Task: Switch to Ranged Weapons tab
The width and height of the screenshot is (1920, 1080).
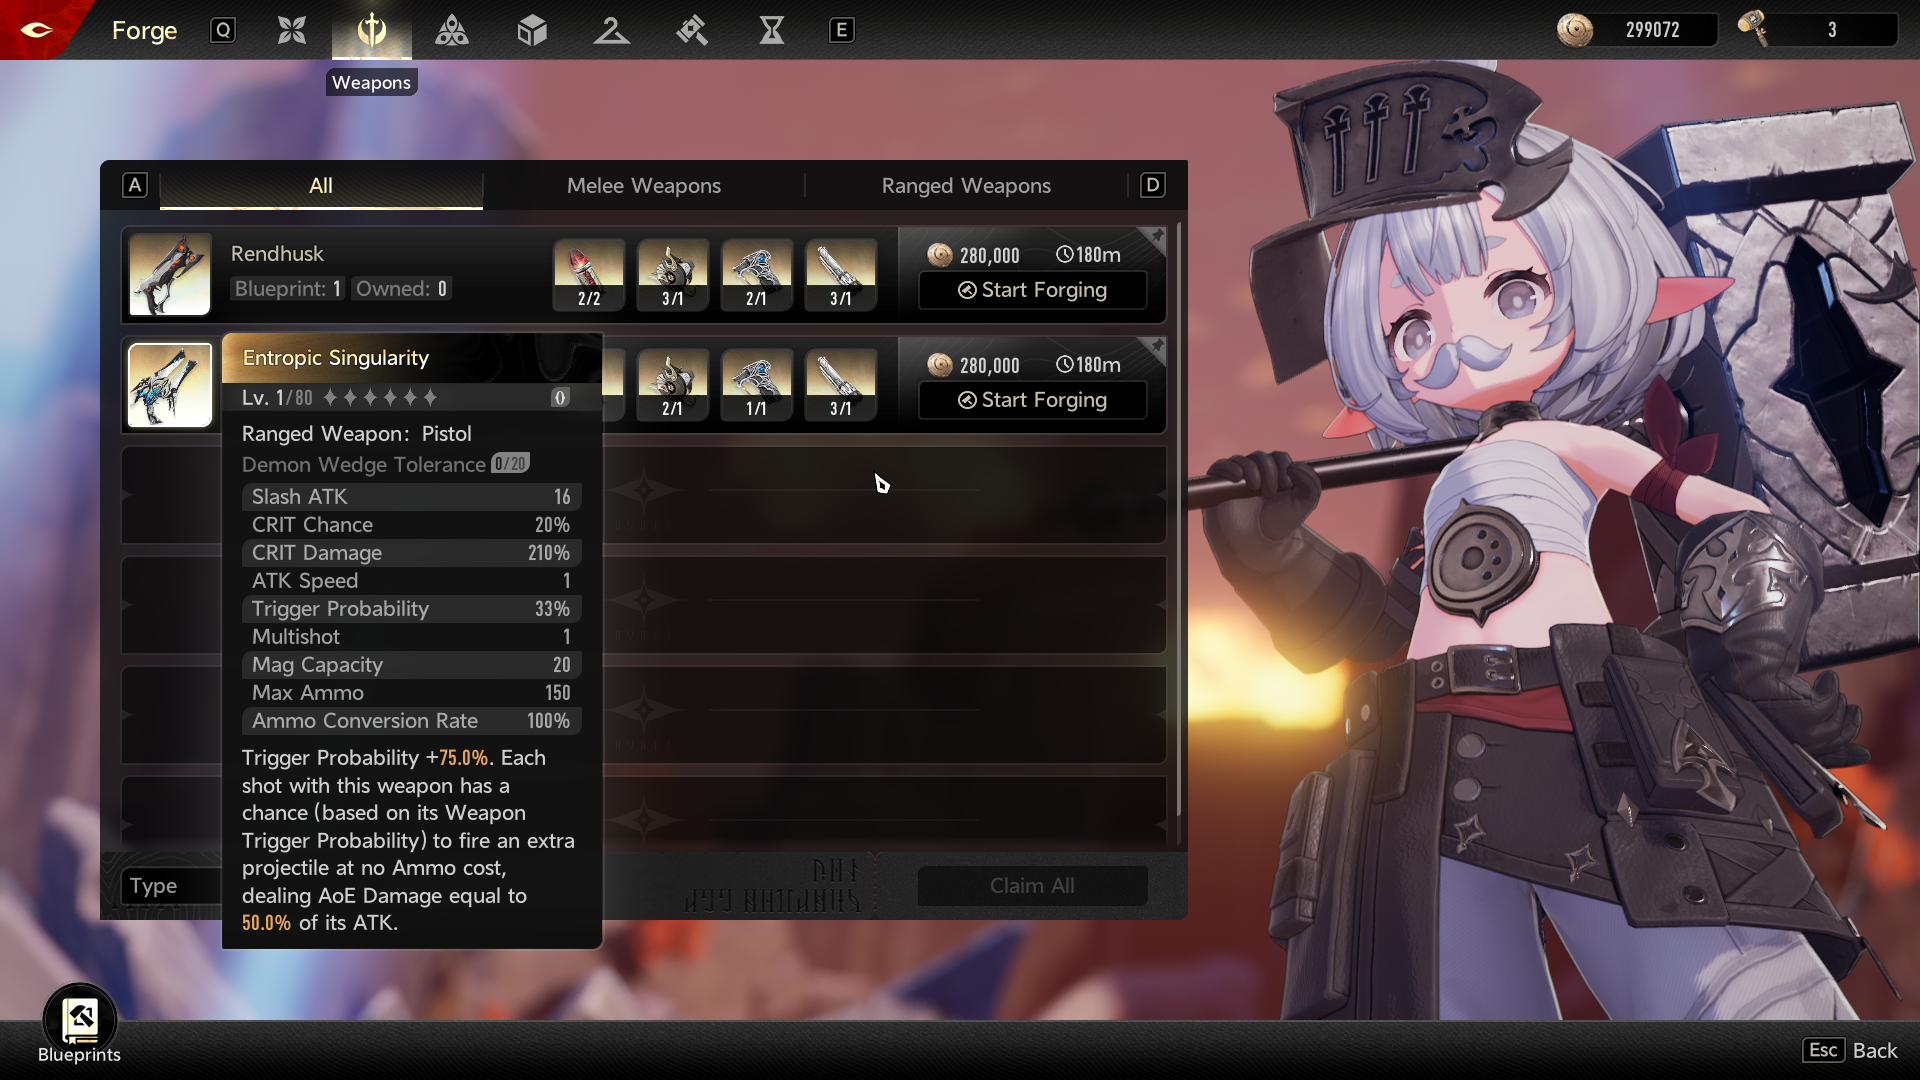Action: pyautogui.click(x=965, y=186)
